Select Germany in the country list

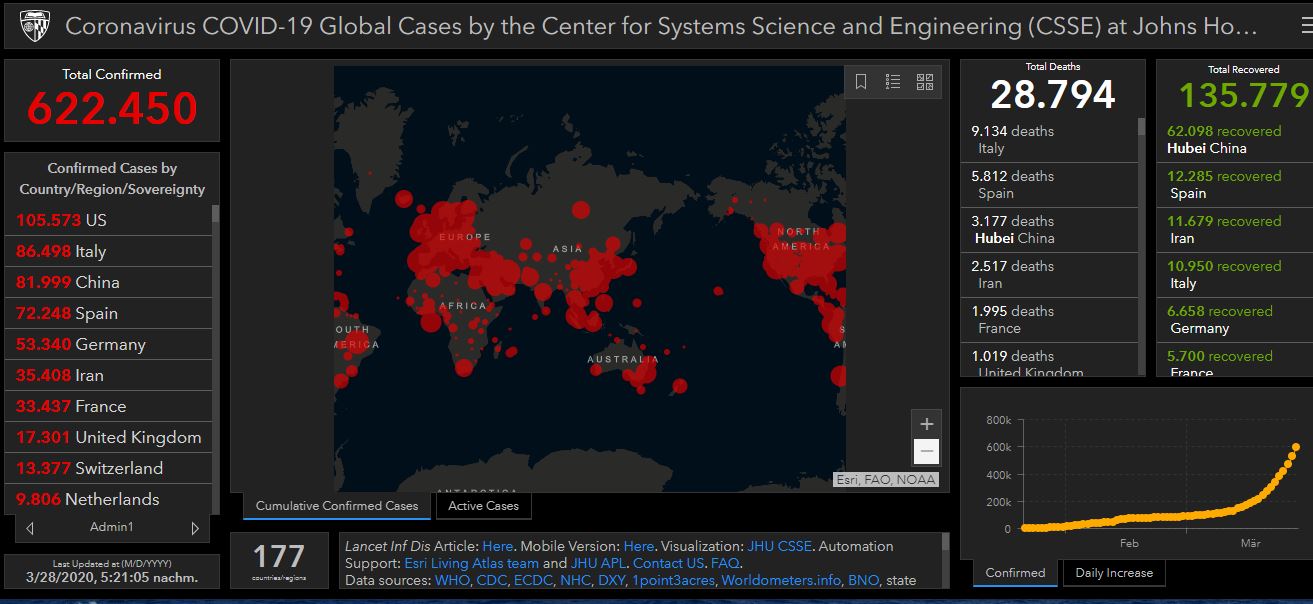110,345
